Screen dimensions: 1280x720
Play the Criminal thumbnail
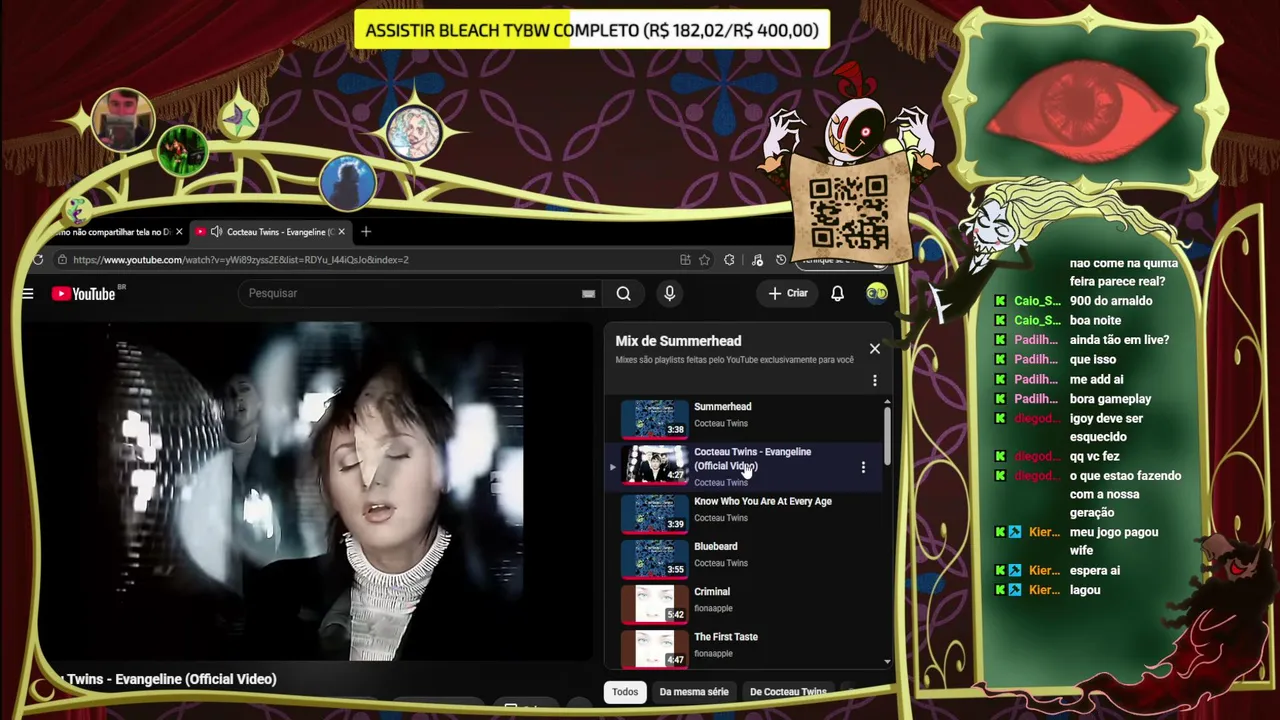tap(654, 604)
